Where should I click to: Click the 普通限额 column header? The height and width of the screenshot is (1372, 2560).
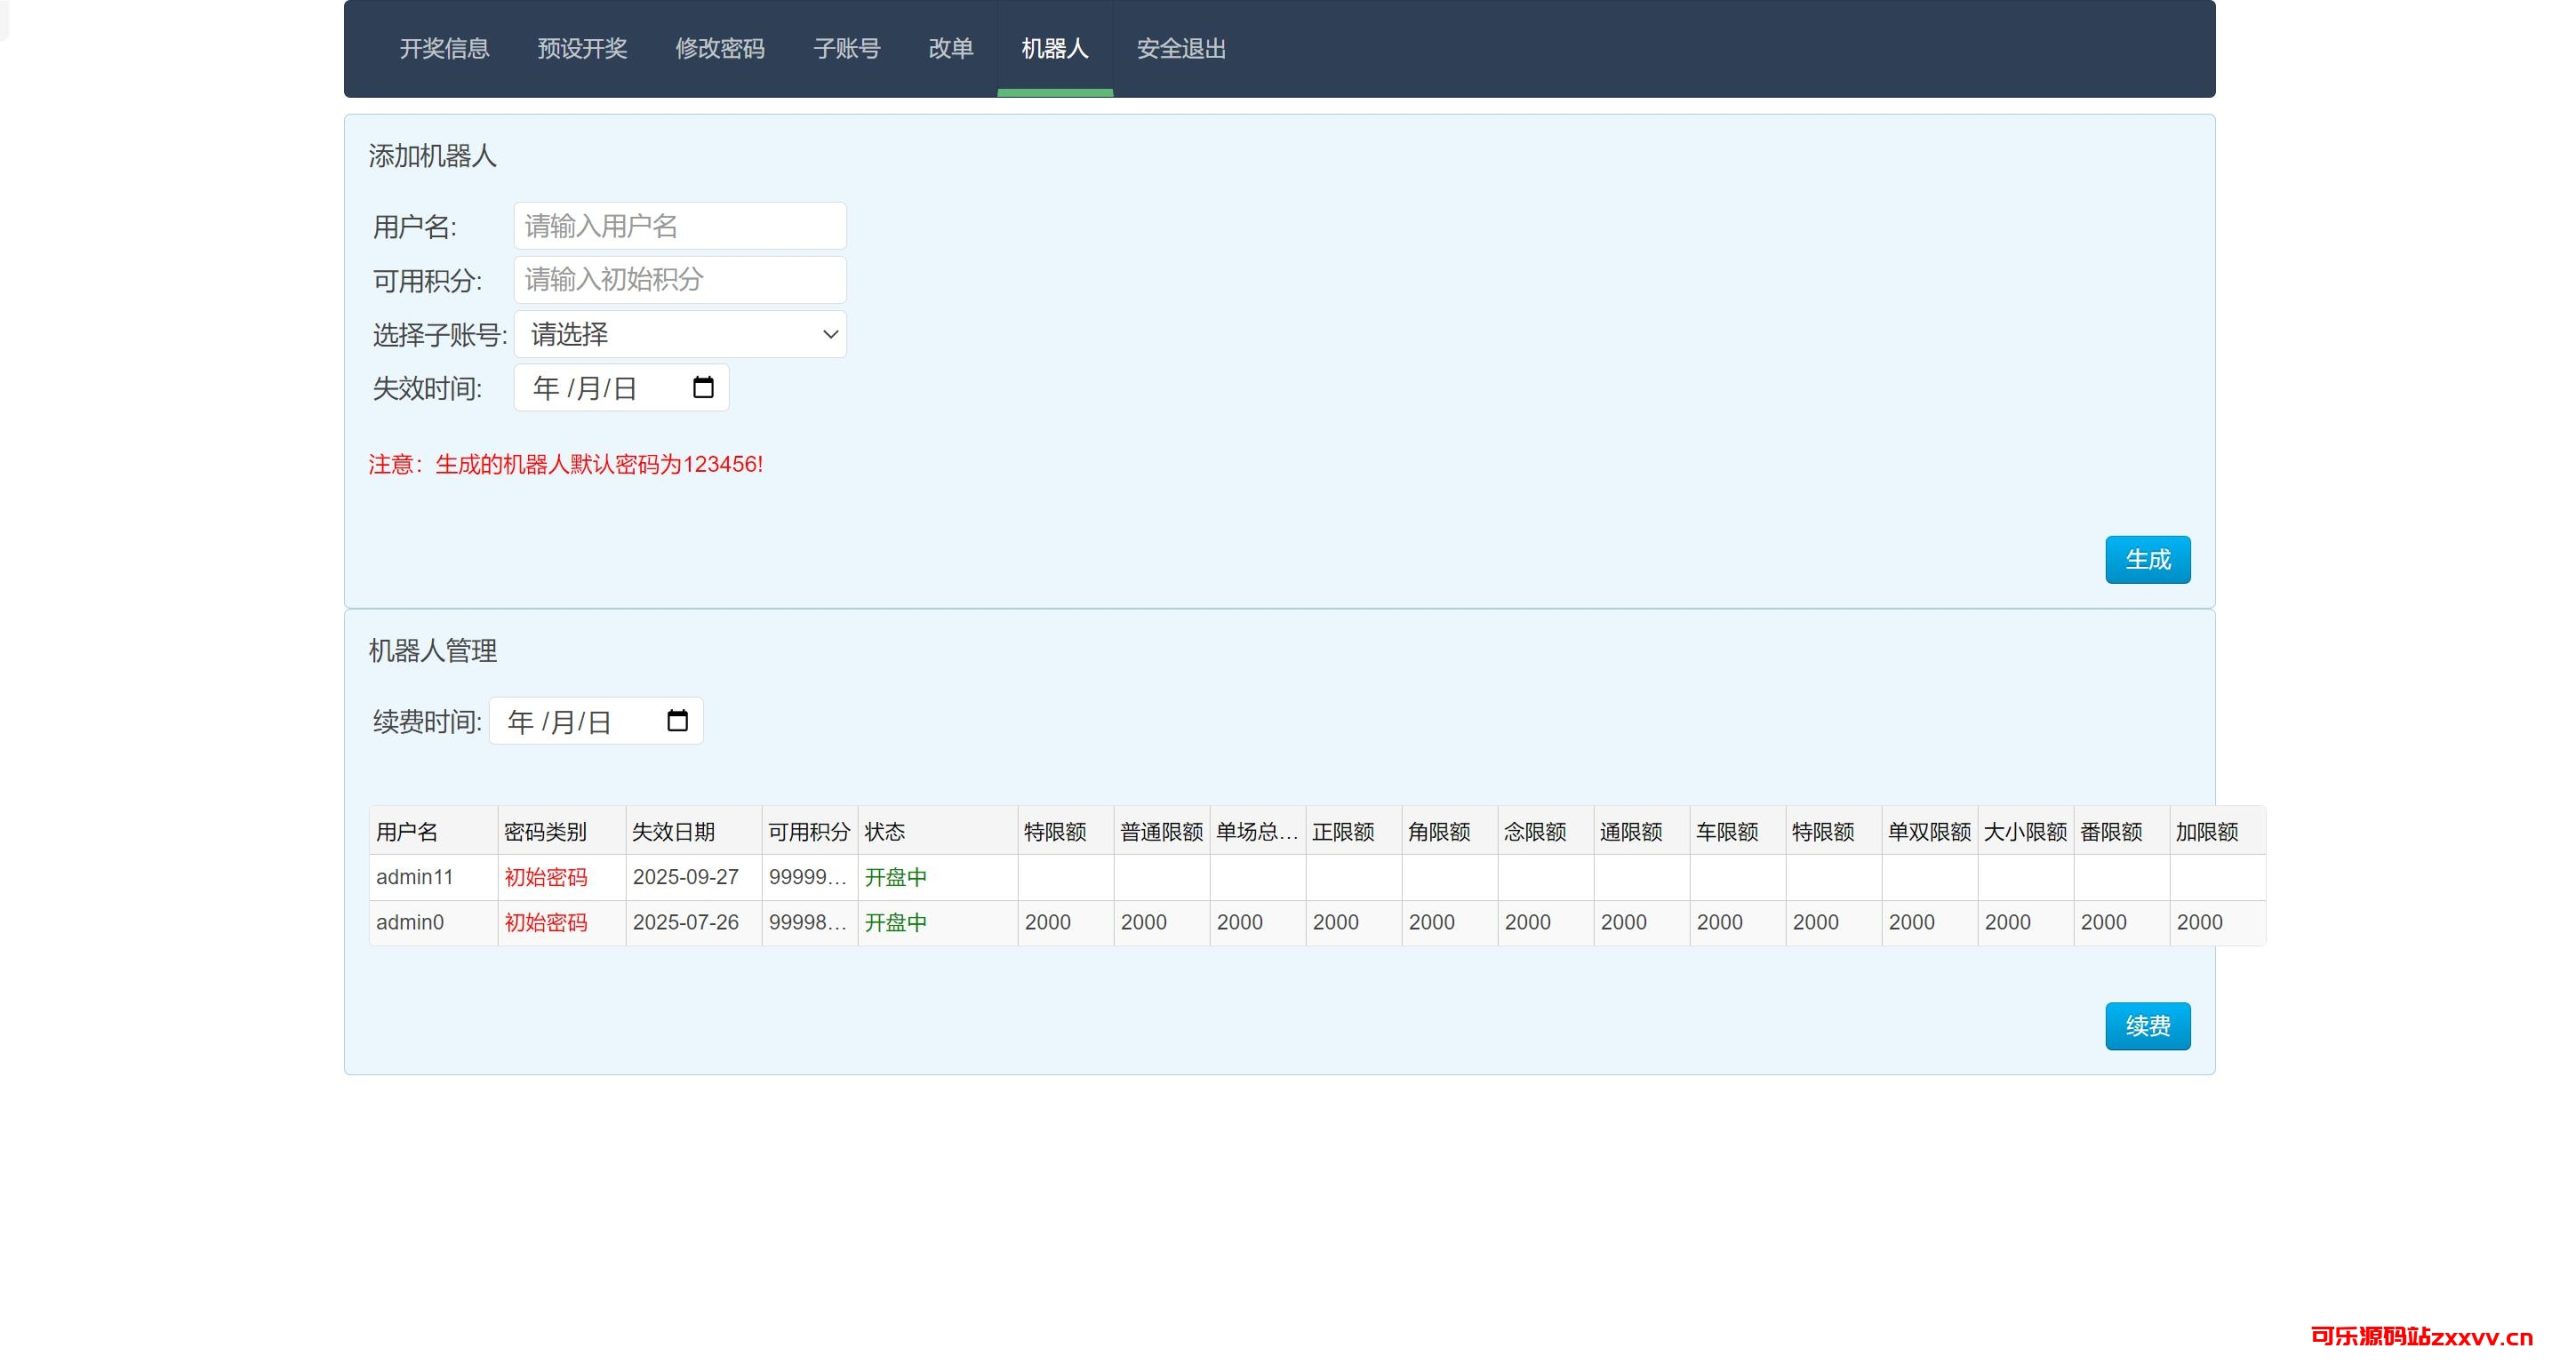[1162, 831]
